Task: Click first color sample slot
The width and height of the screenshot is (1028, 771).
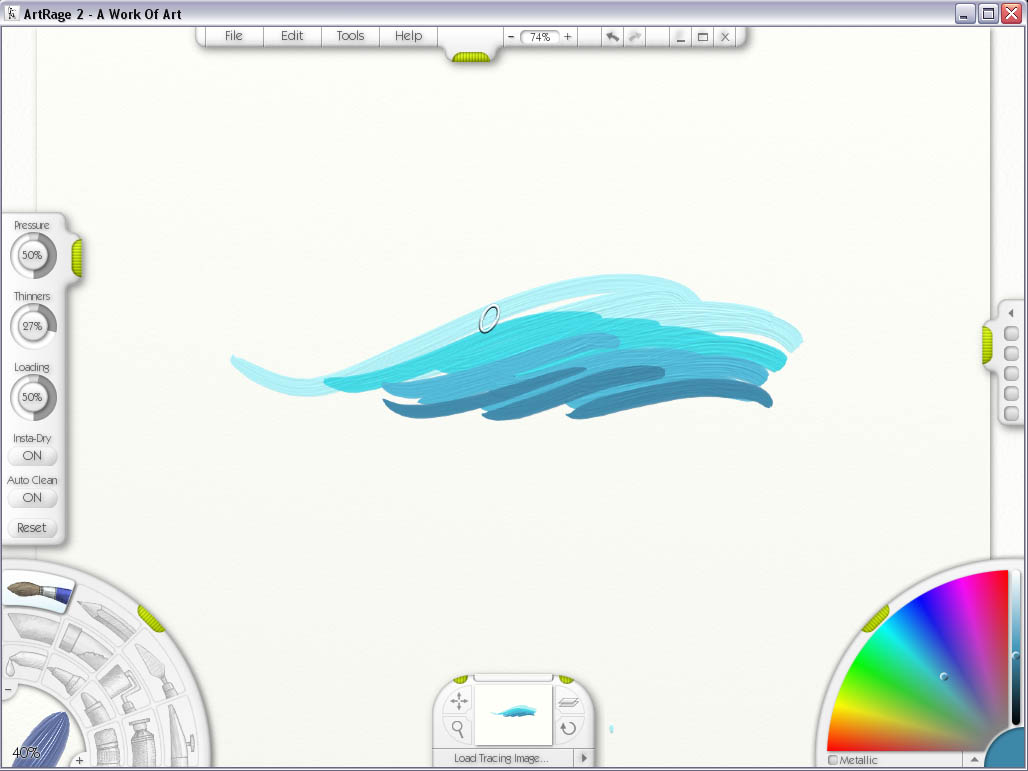Action: tap(1012, 334)
